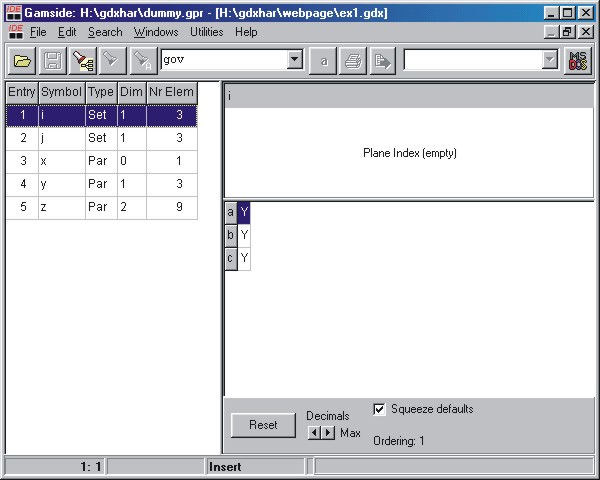Click the 'a' match-case toolbar button
Viewport: 600px width, 480px height.
(x=324, y=62)
